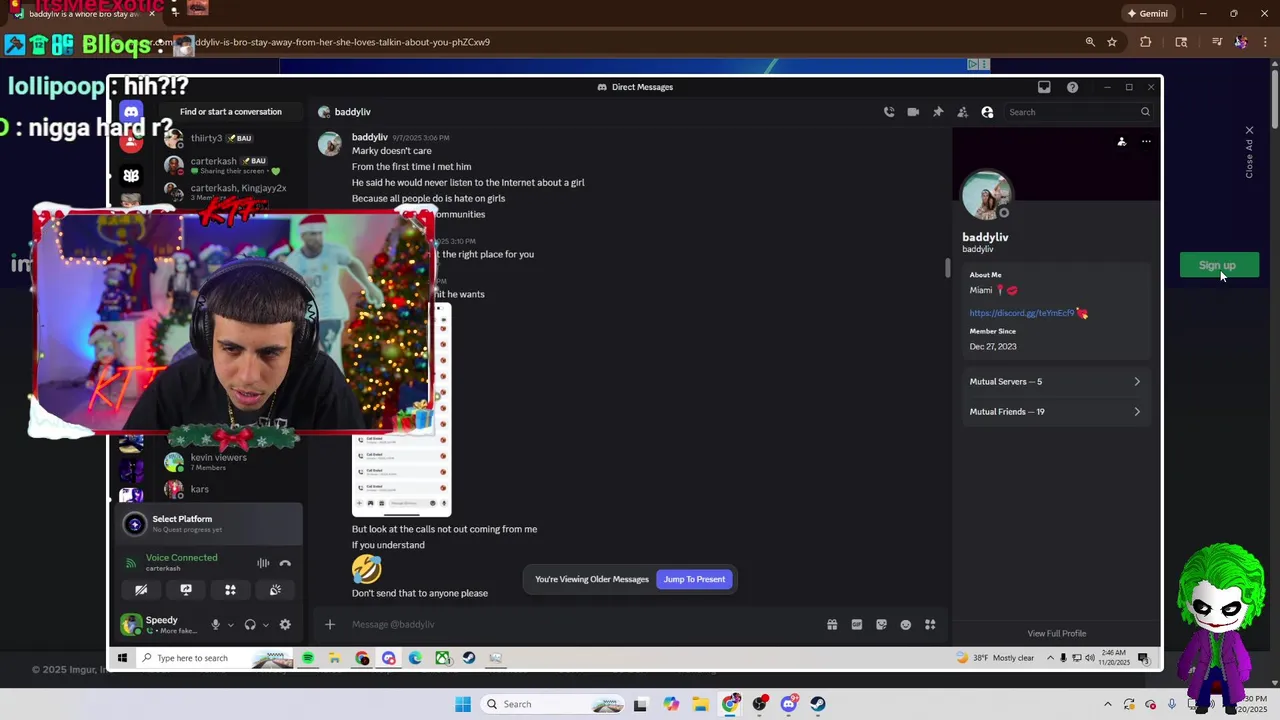
Task: Open activities button in voice panel
Action: tap(230, 590)
